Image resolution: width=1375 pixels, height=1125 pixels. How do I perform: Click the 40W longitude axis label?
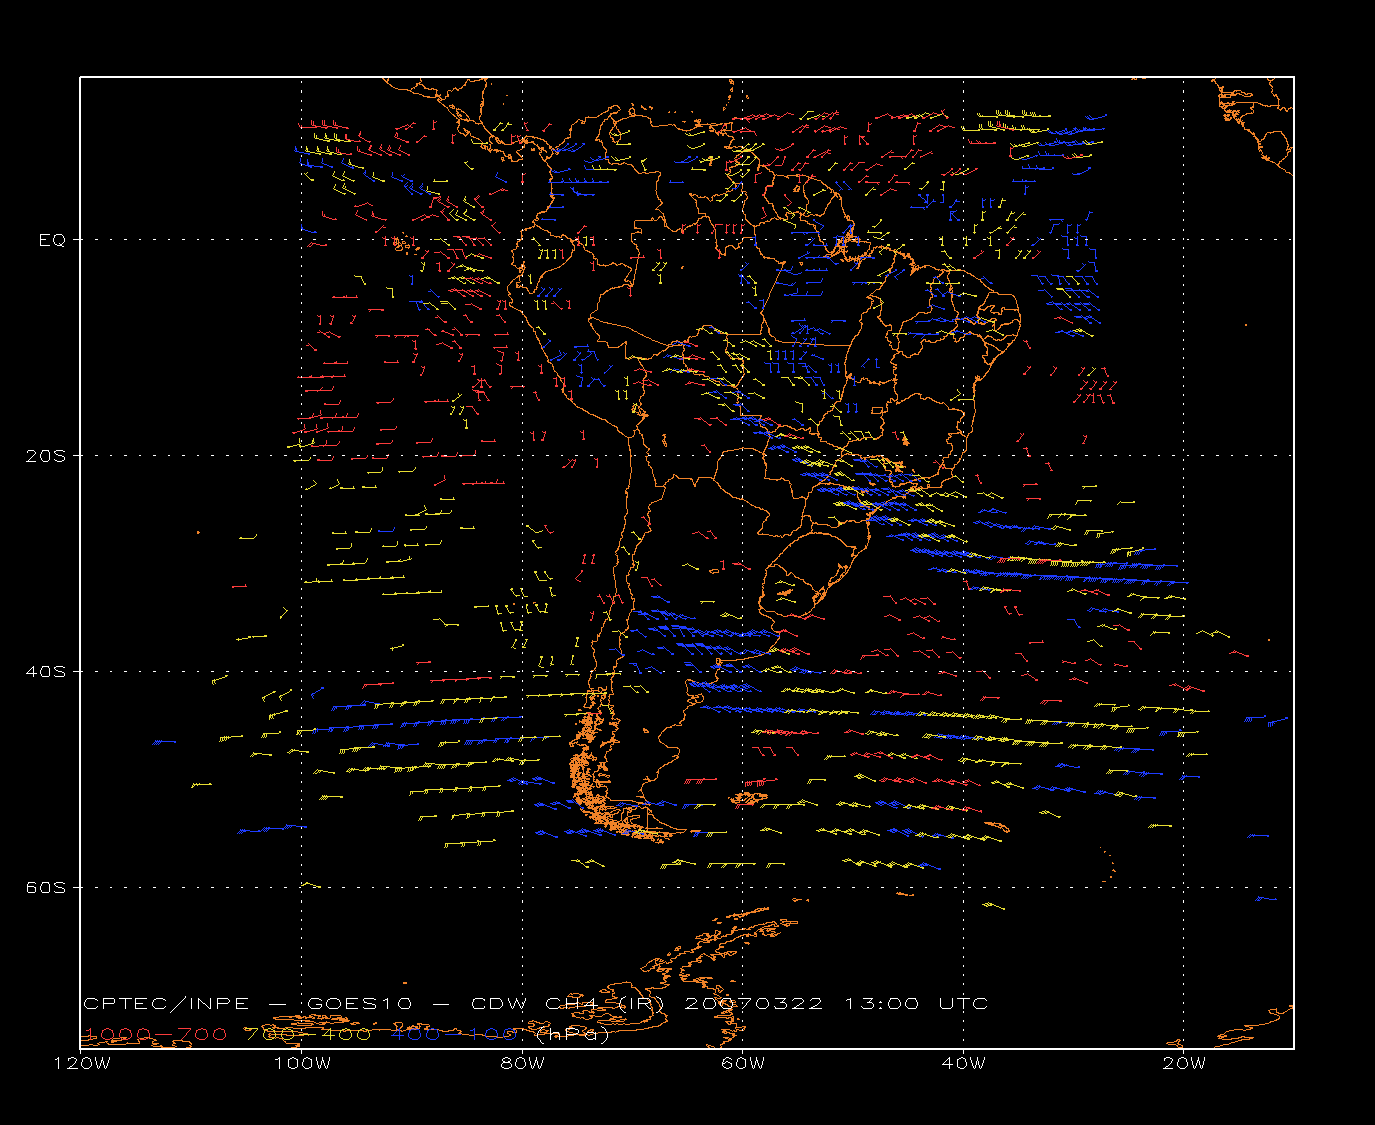(964, 1063)
